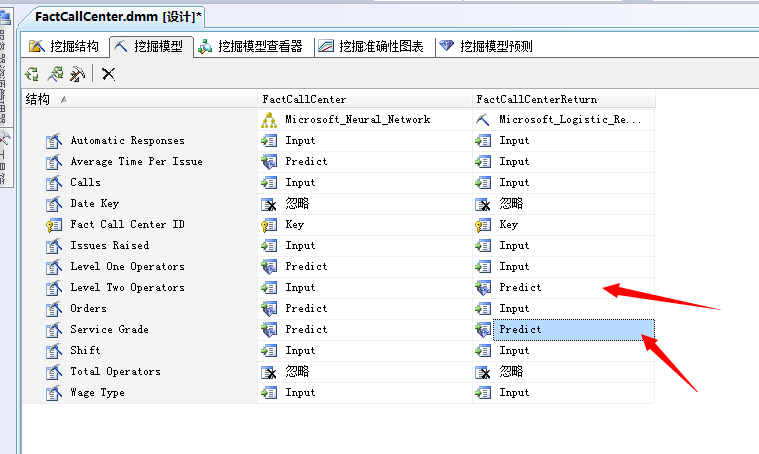The image size is (759, 454).
Task: Select the FactCallCenter column header
Action: coord(365,99)
